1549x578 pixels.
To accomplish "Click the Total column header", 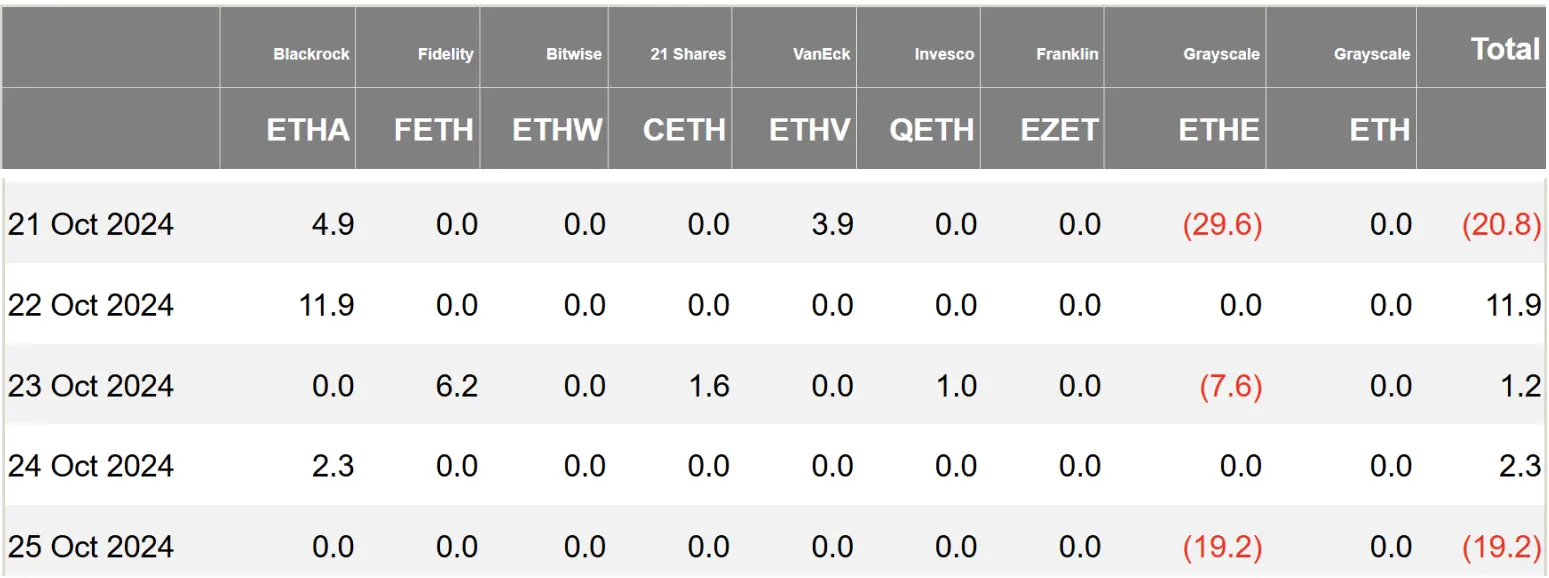I will pyautogui.click(x=1504, y=49).
